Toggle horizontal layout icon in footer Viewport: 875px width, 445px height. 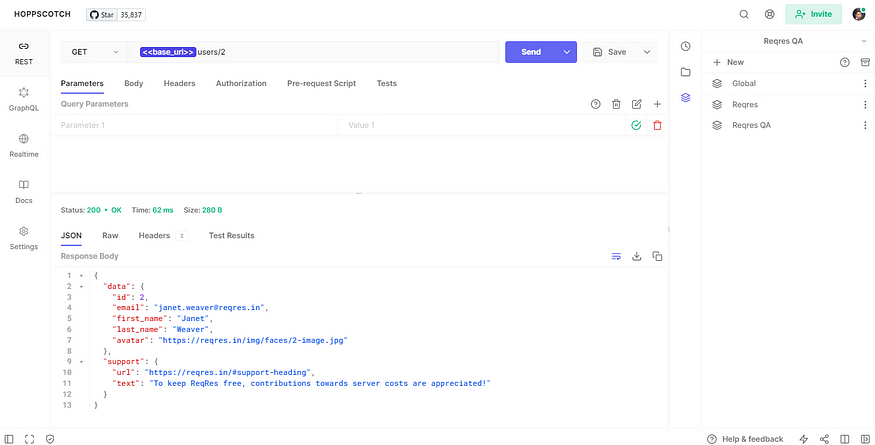(845, 439)
